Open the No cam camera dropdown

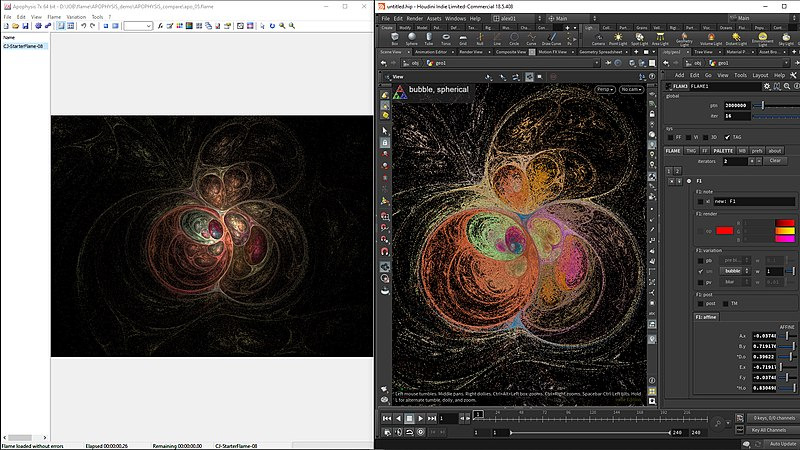pos(631,90)
